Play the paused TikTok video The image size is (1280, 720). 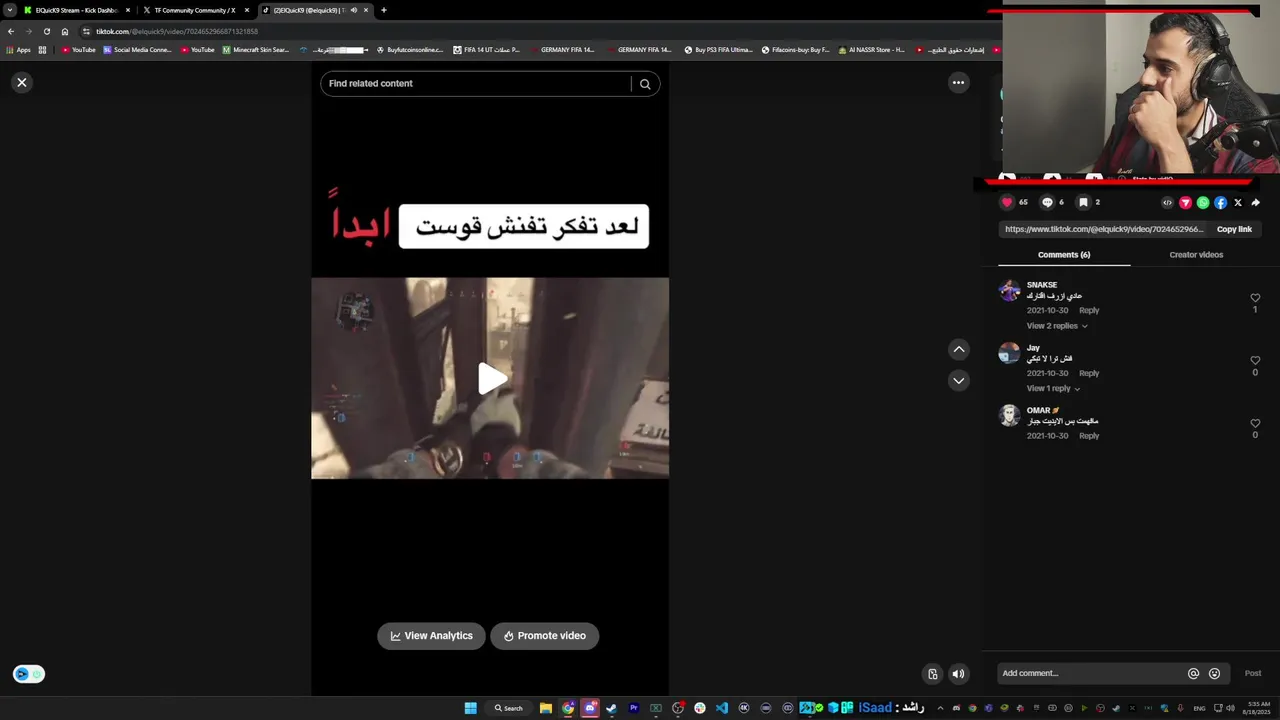(x=490, y=378)
